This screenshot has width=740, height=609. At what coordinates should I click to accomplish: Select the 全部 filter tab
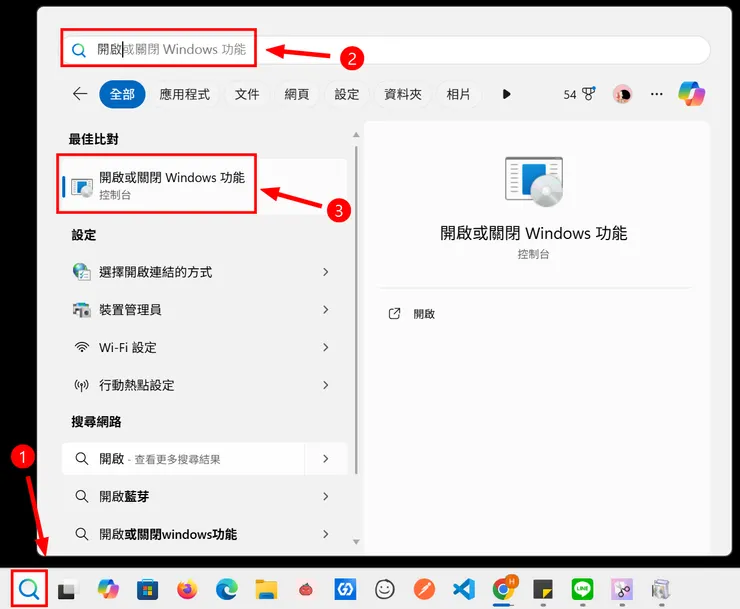click(122, 94)
